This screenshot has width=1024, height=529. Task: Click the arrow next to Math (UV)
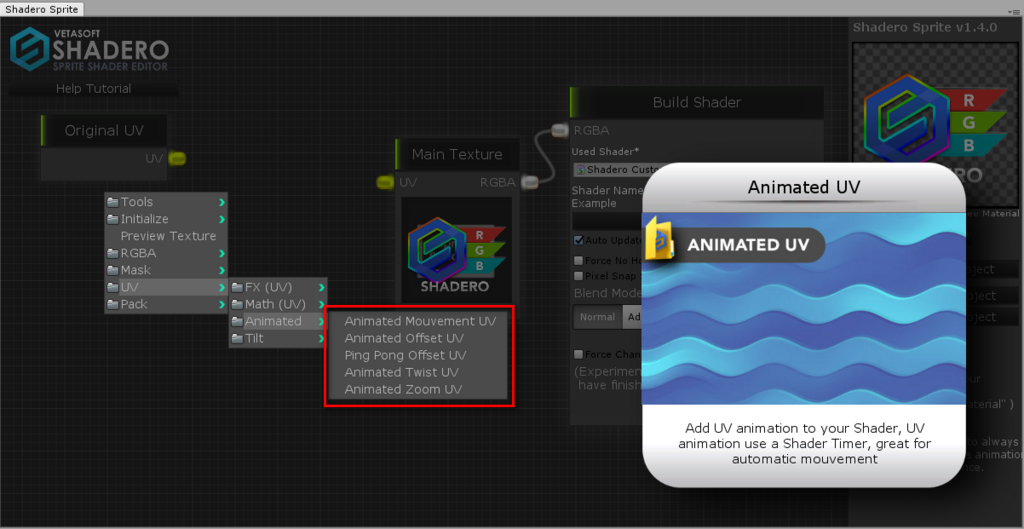(x=321, y=304)
